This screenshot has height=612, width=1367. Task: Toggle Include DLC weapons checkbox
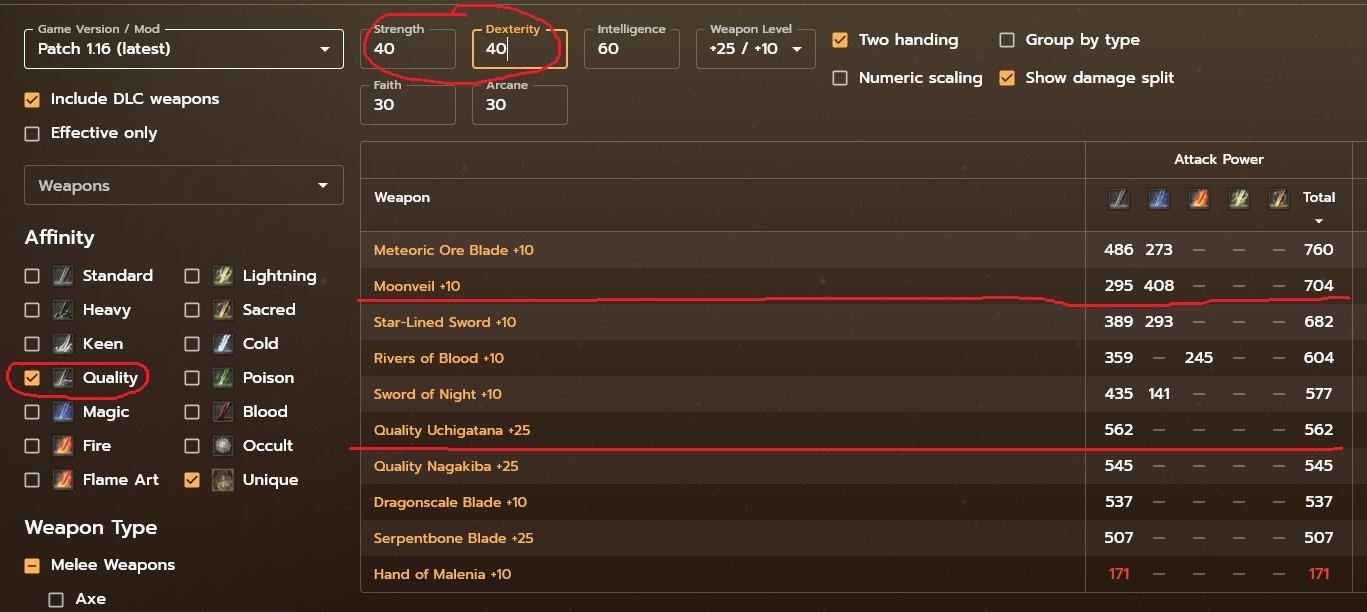32,99
